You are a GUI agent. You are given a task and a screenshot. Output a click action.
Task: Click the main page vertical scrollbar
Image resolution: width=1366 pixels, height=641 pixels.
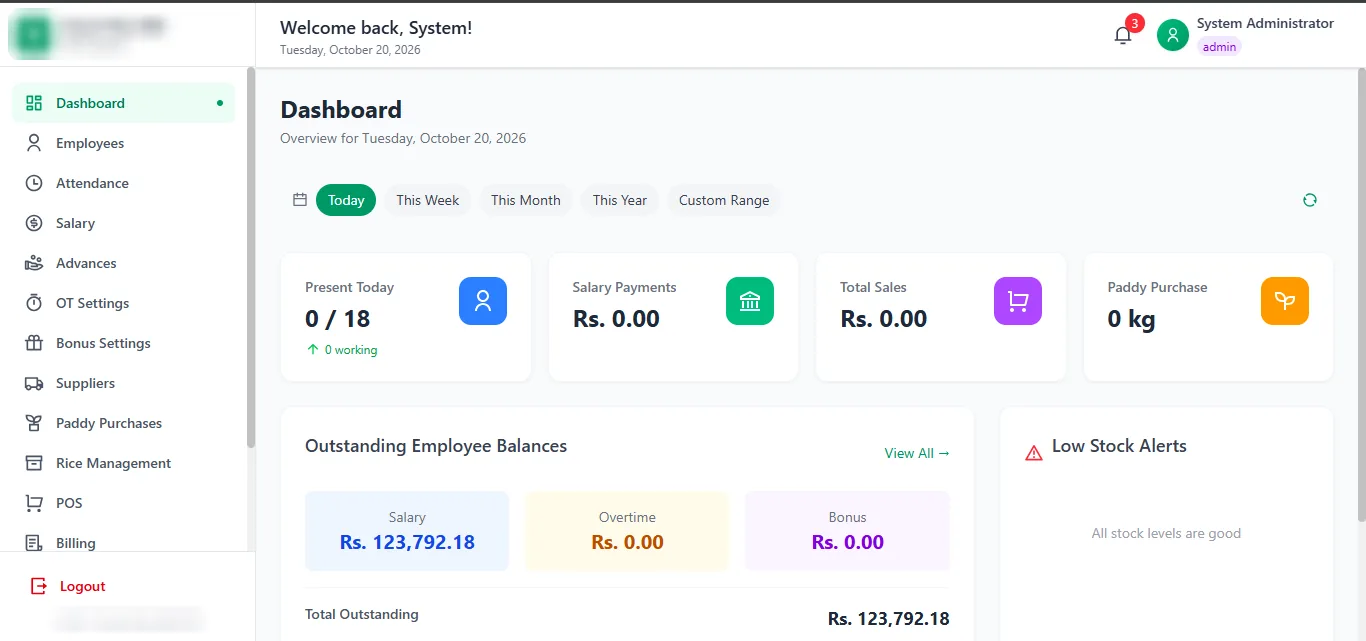[x=1361, y=294]
